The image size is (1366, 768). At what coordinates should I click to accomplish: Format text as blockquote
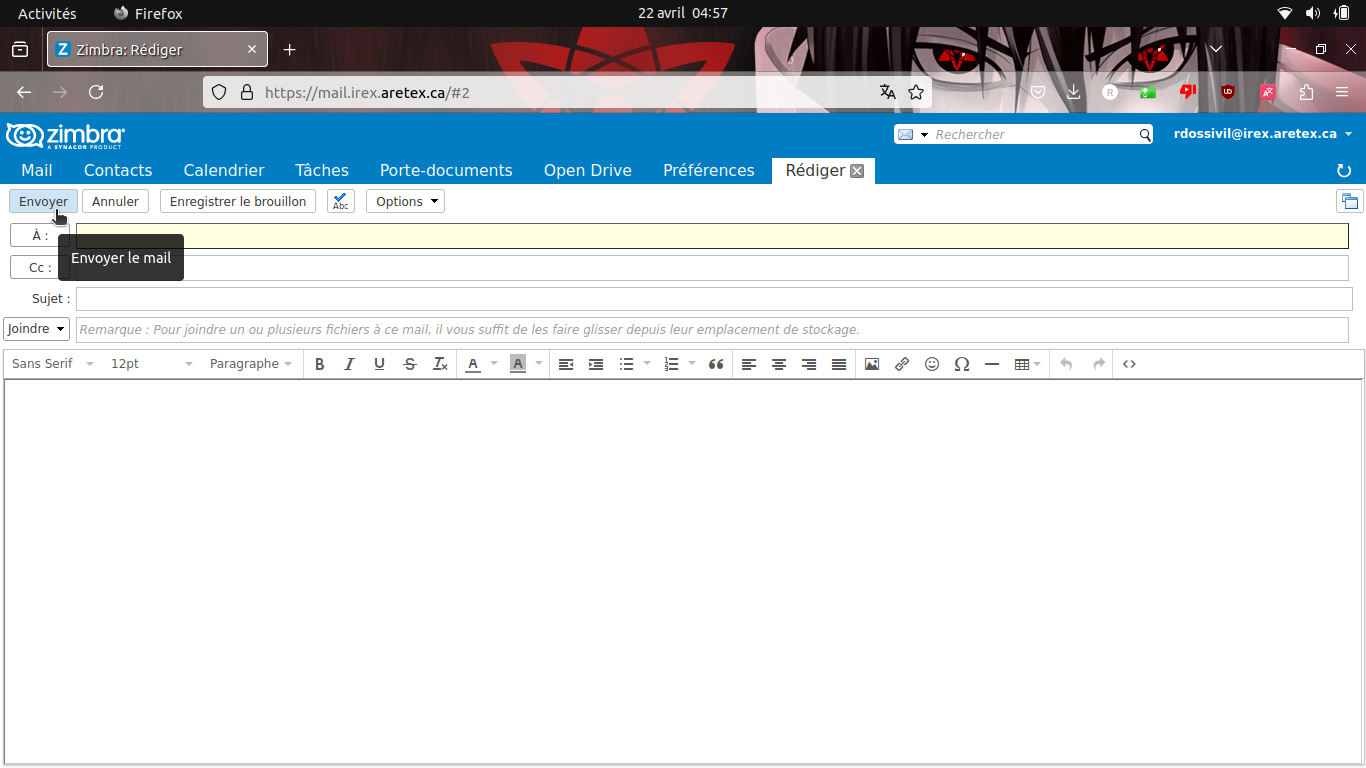[x=716, y=364]
